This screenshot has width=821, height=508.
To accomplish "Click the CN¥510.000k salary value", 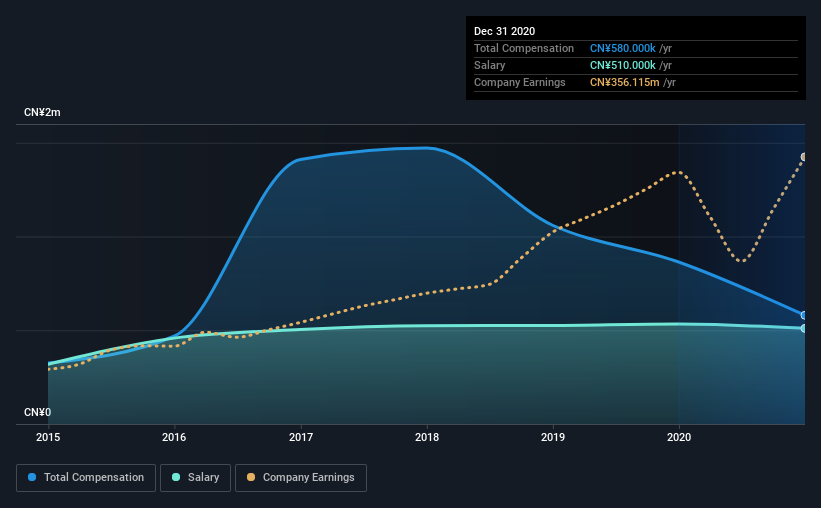I will pyautogui.click(x=623, y=65).
